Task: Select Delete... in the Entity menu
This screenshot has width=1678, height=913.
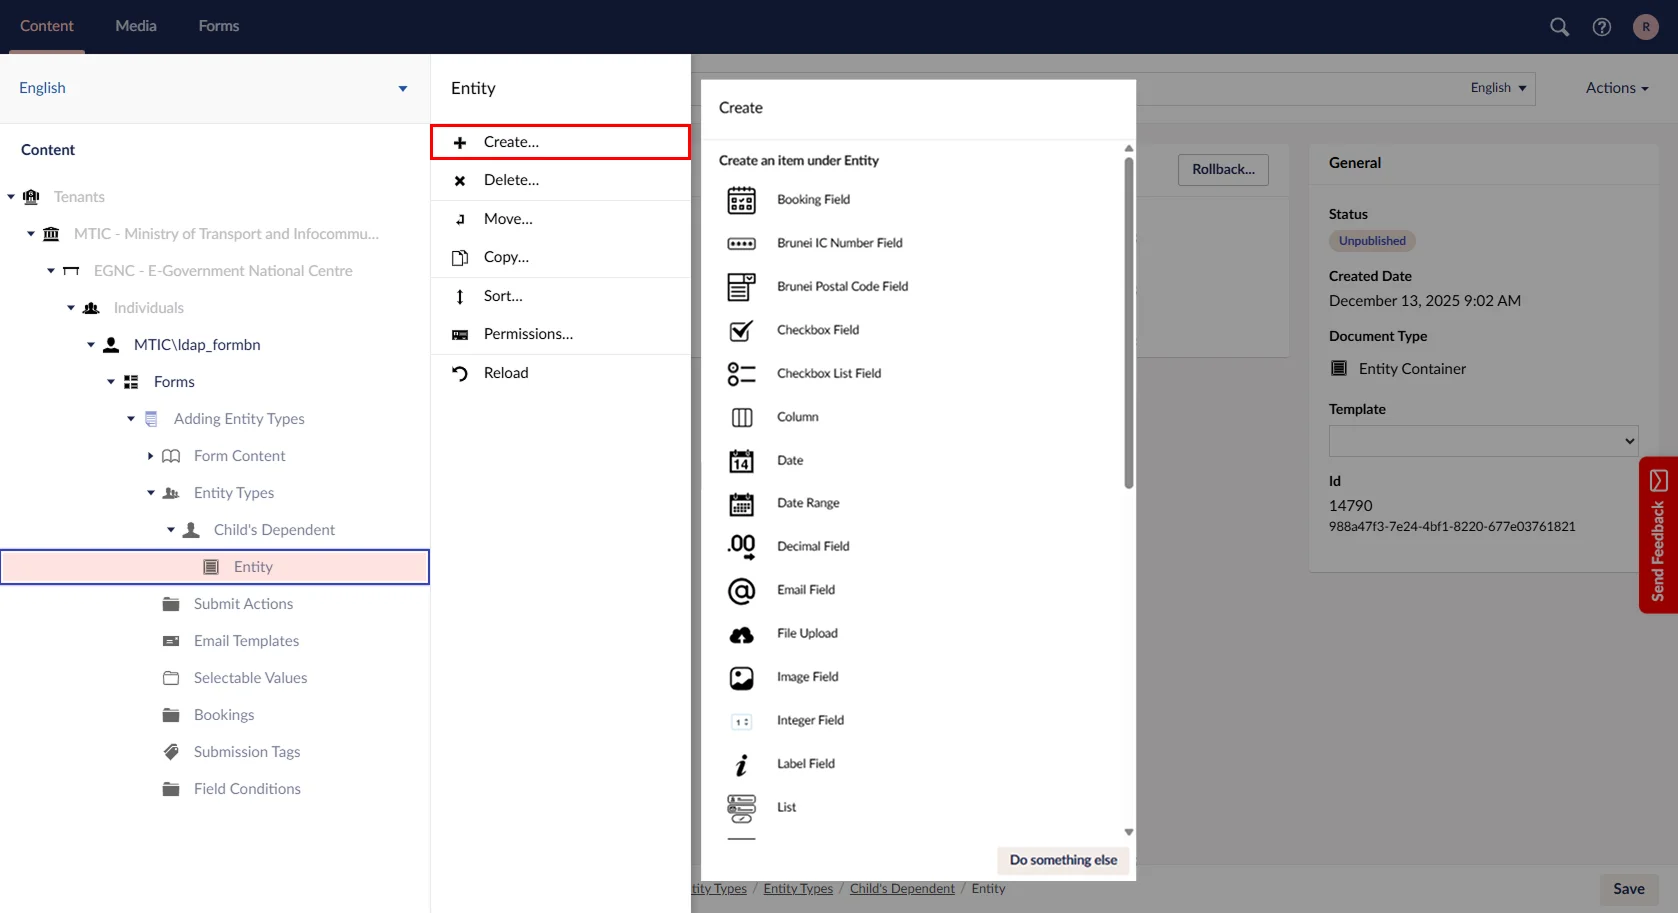Action: point(511,180)
